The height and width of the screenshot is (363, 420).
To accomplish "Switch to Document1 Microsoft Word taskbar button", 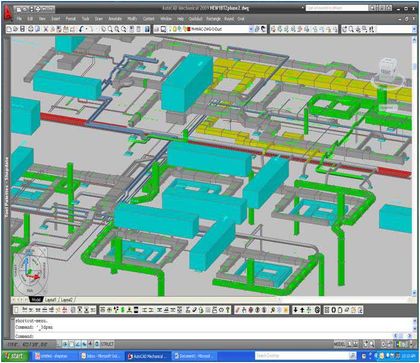I will coord(195,356).
